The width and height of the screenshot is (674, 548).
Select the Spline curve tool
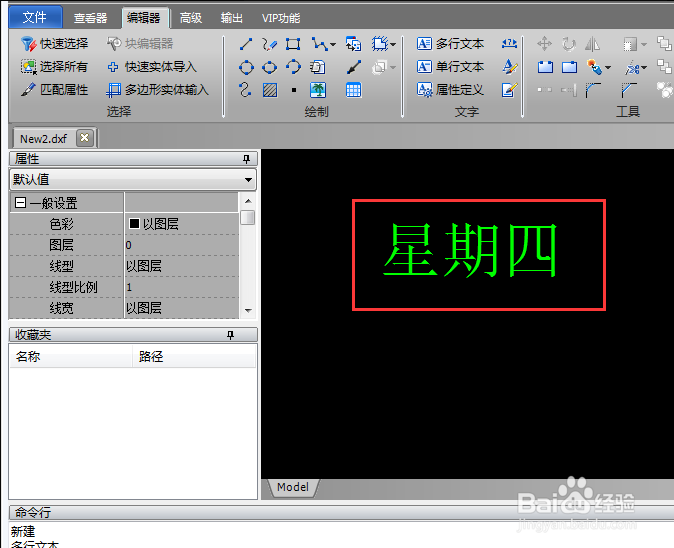pyautogui.click(x=245, y=90)
